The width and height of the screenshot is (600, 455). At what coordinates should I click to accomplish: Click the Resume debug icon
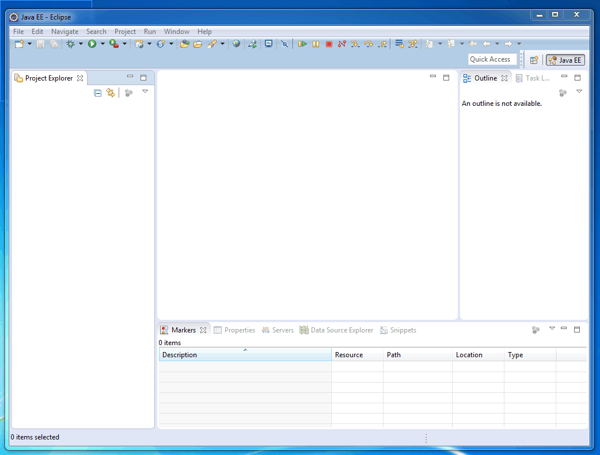coord(302,44)
